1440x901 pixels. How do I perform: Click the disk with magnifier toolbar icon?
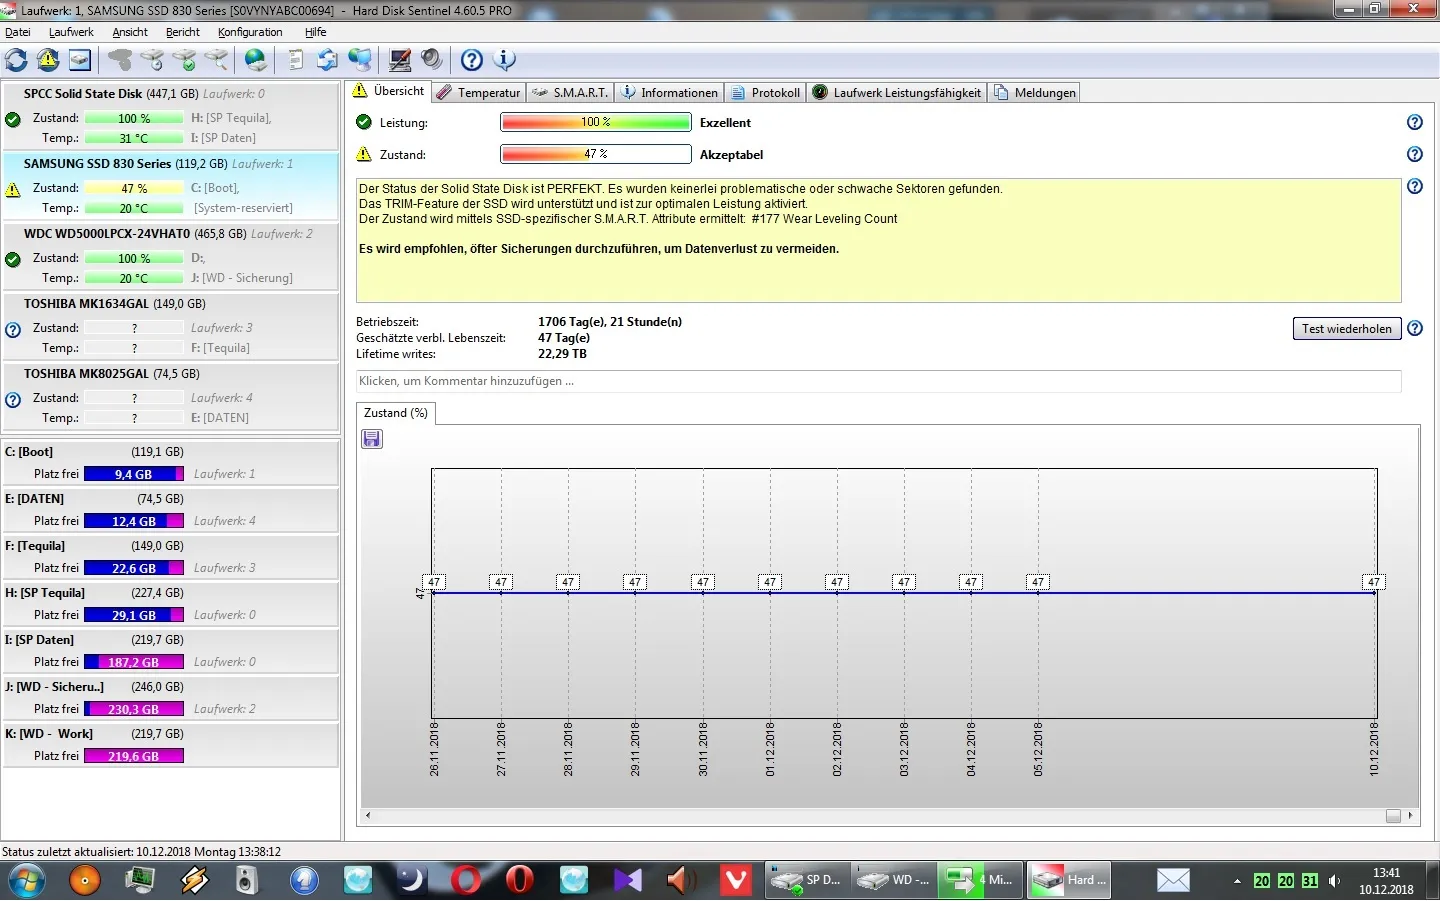pyautogui.click(x=216, y=60)
